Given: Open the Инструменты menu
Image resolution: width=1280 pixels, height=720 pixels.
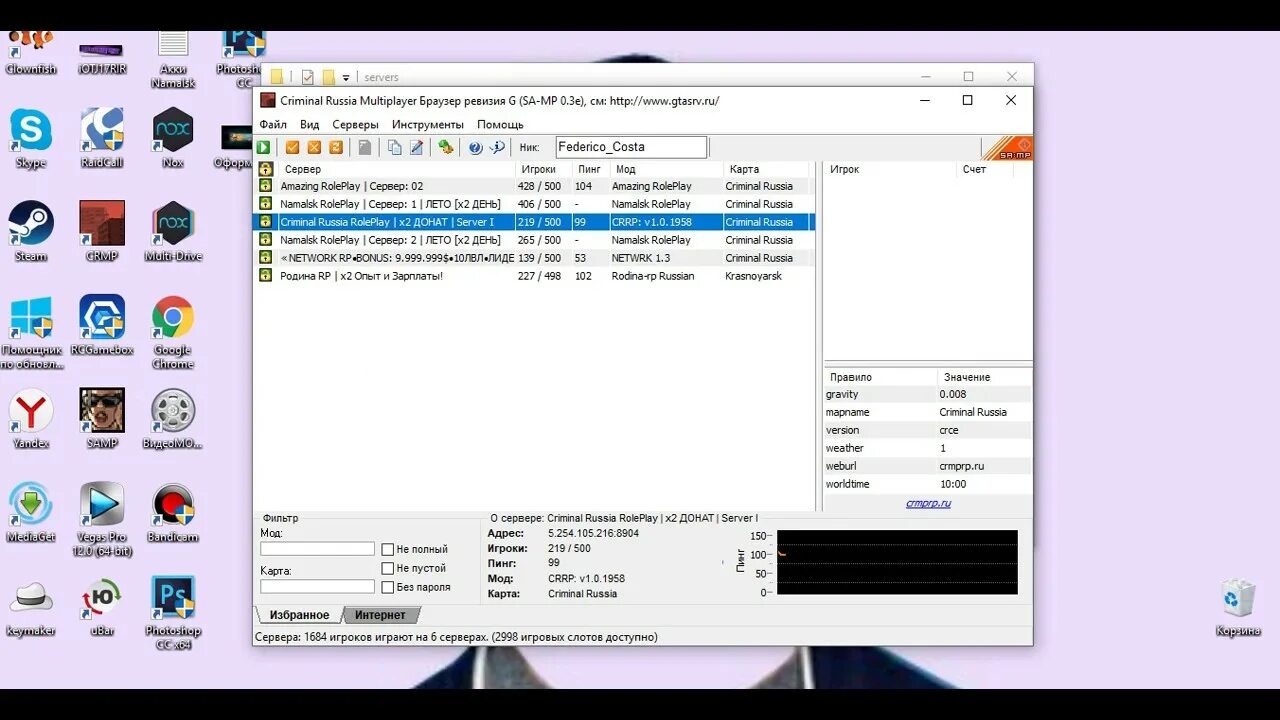Looking at the screenshot, I should pos(428,125).
